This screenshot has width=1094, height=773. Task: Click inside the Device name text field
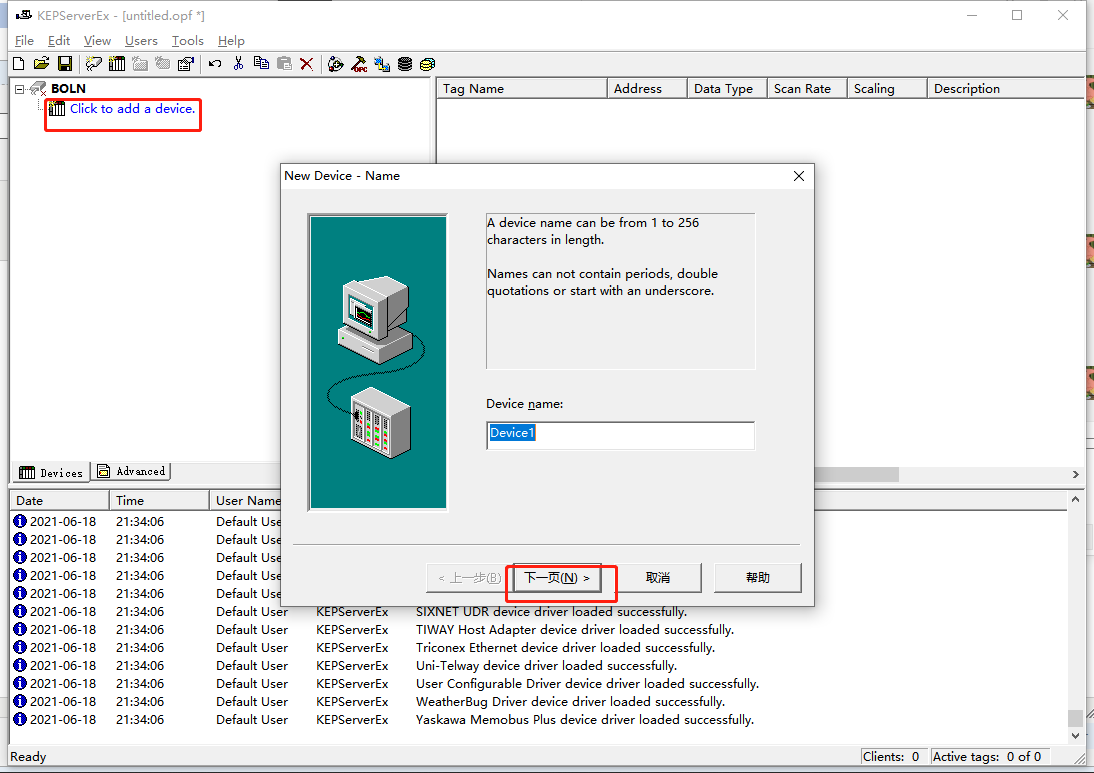coord(620,435)
